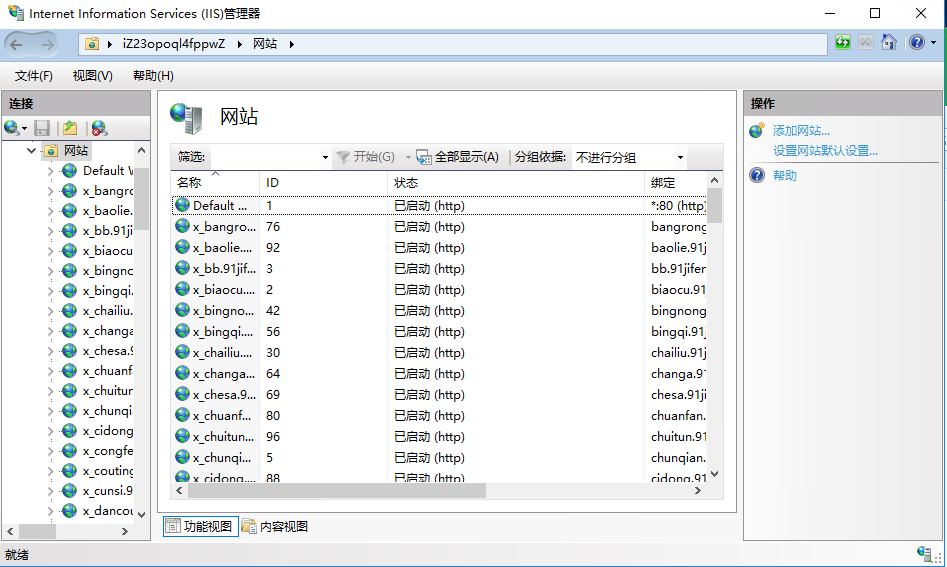Collapse the 网站 tree node

point(31,150)
